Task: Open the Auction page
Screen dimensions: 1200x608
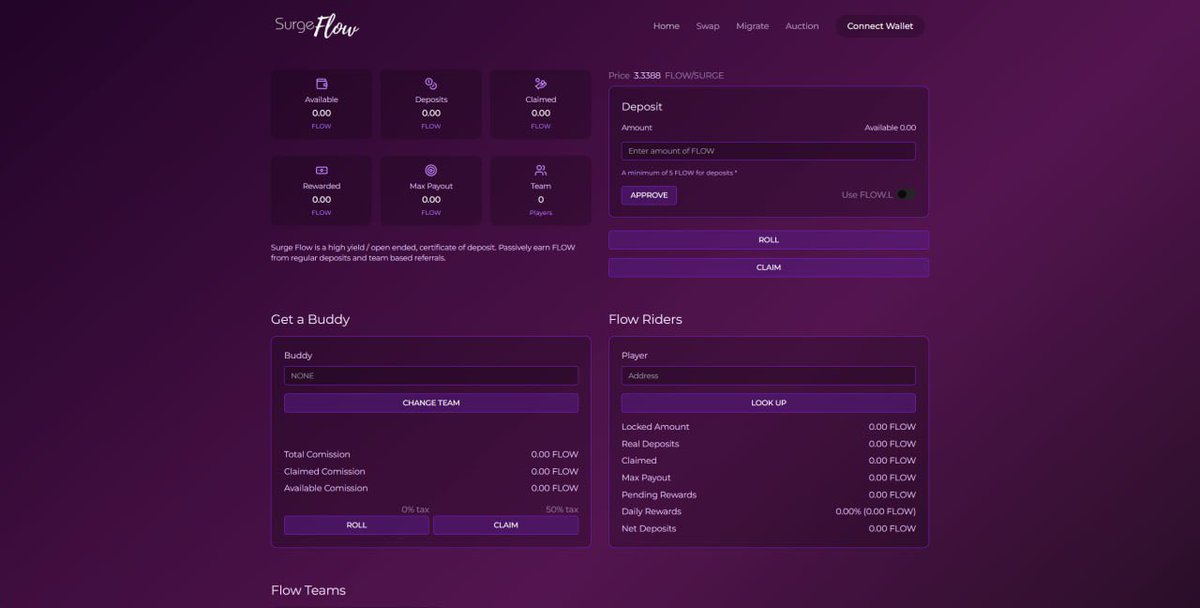Action: pos(802,26)
